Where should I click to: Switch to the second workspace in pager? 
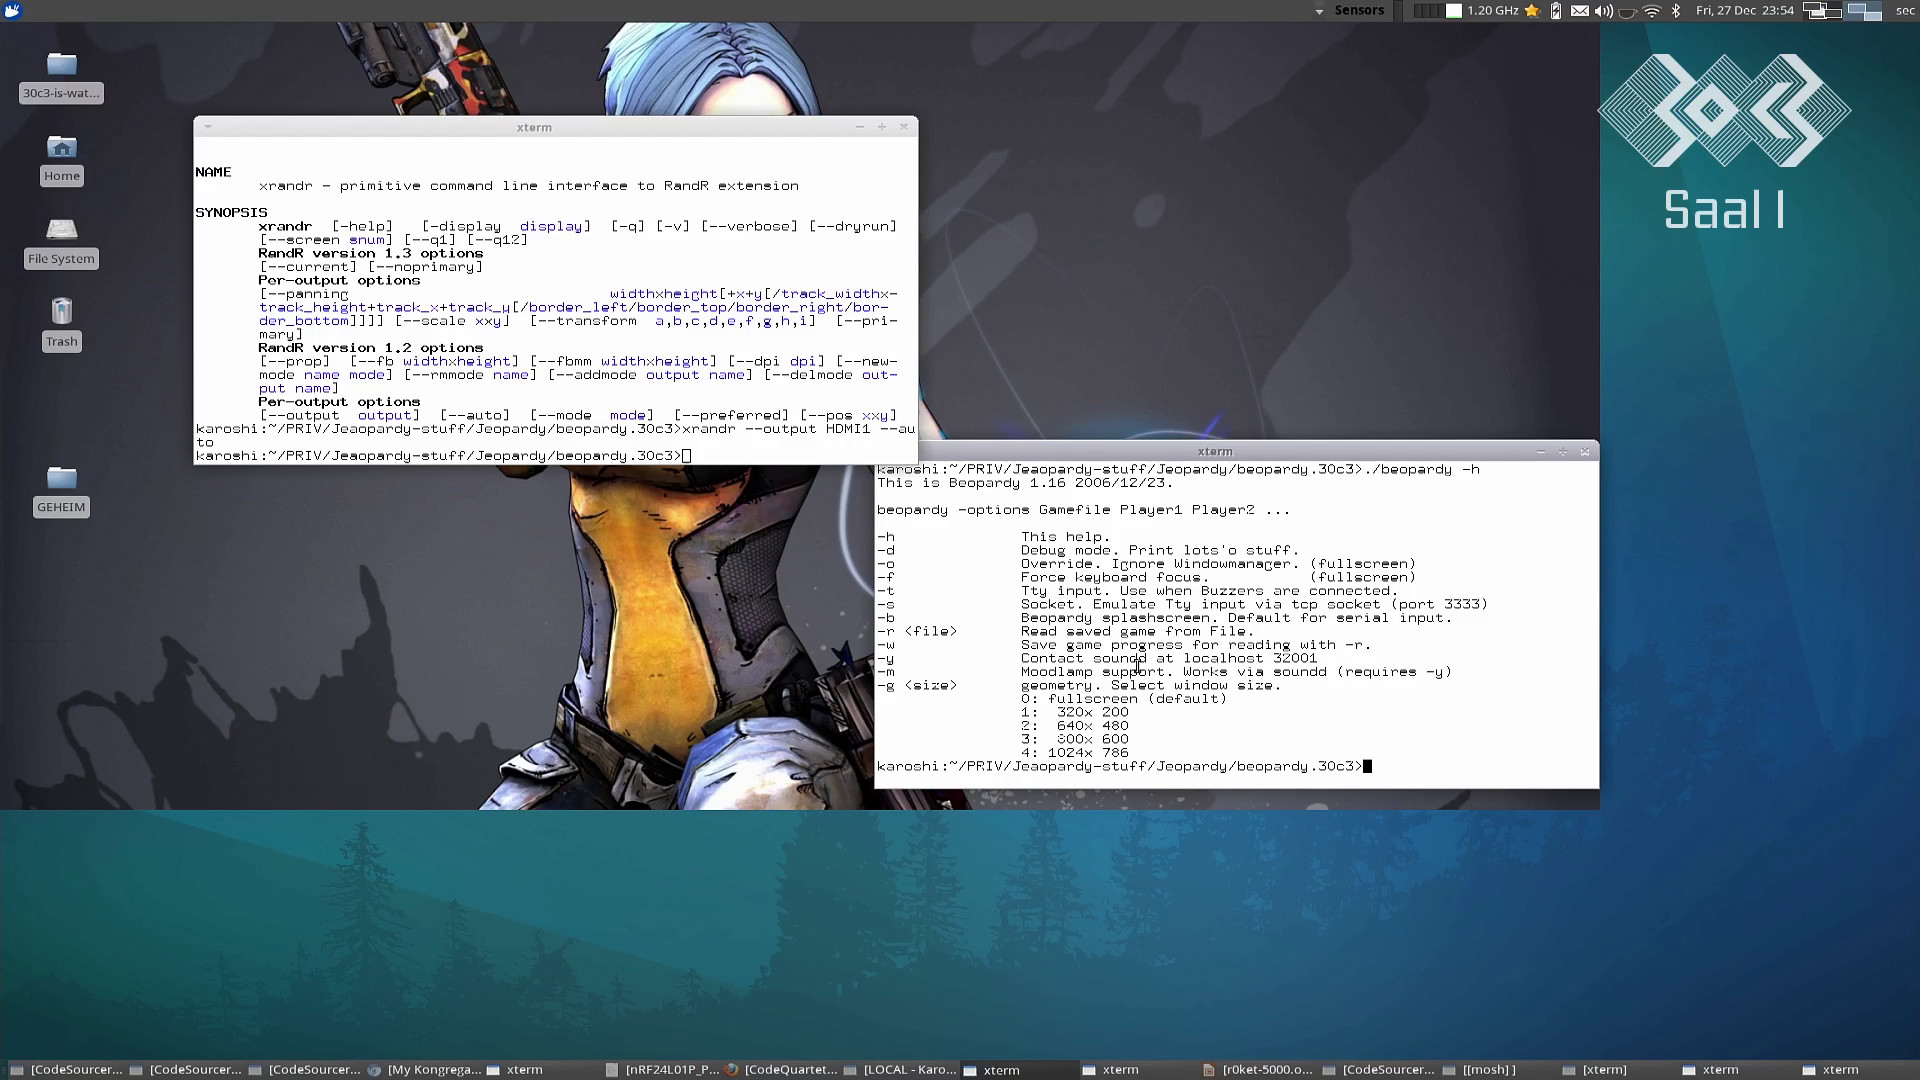click(x=1864, y=11)
